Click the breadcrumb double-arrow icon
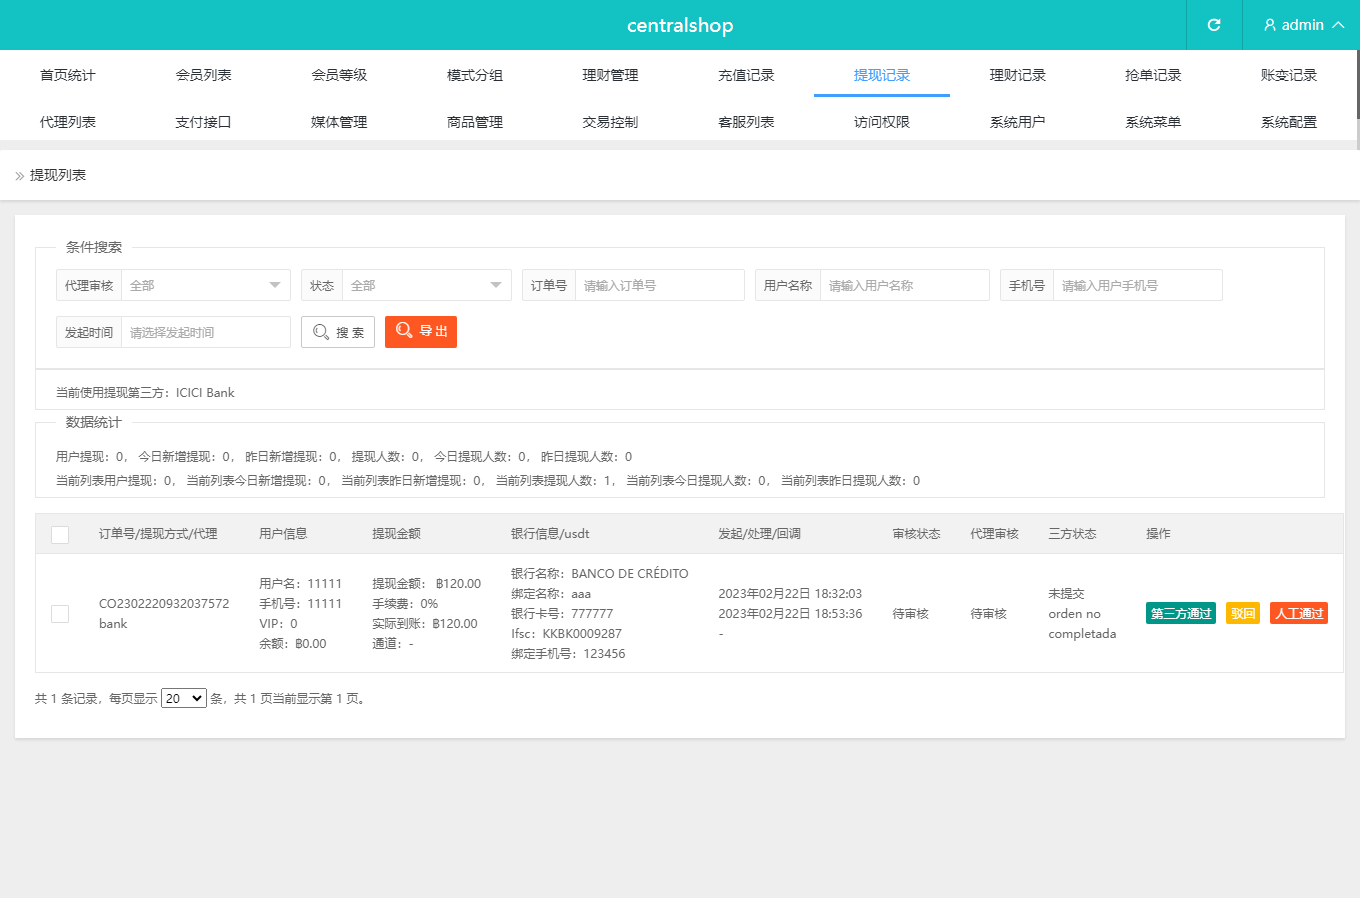The image size is (1360, 898). (x=20, y=176)
